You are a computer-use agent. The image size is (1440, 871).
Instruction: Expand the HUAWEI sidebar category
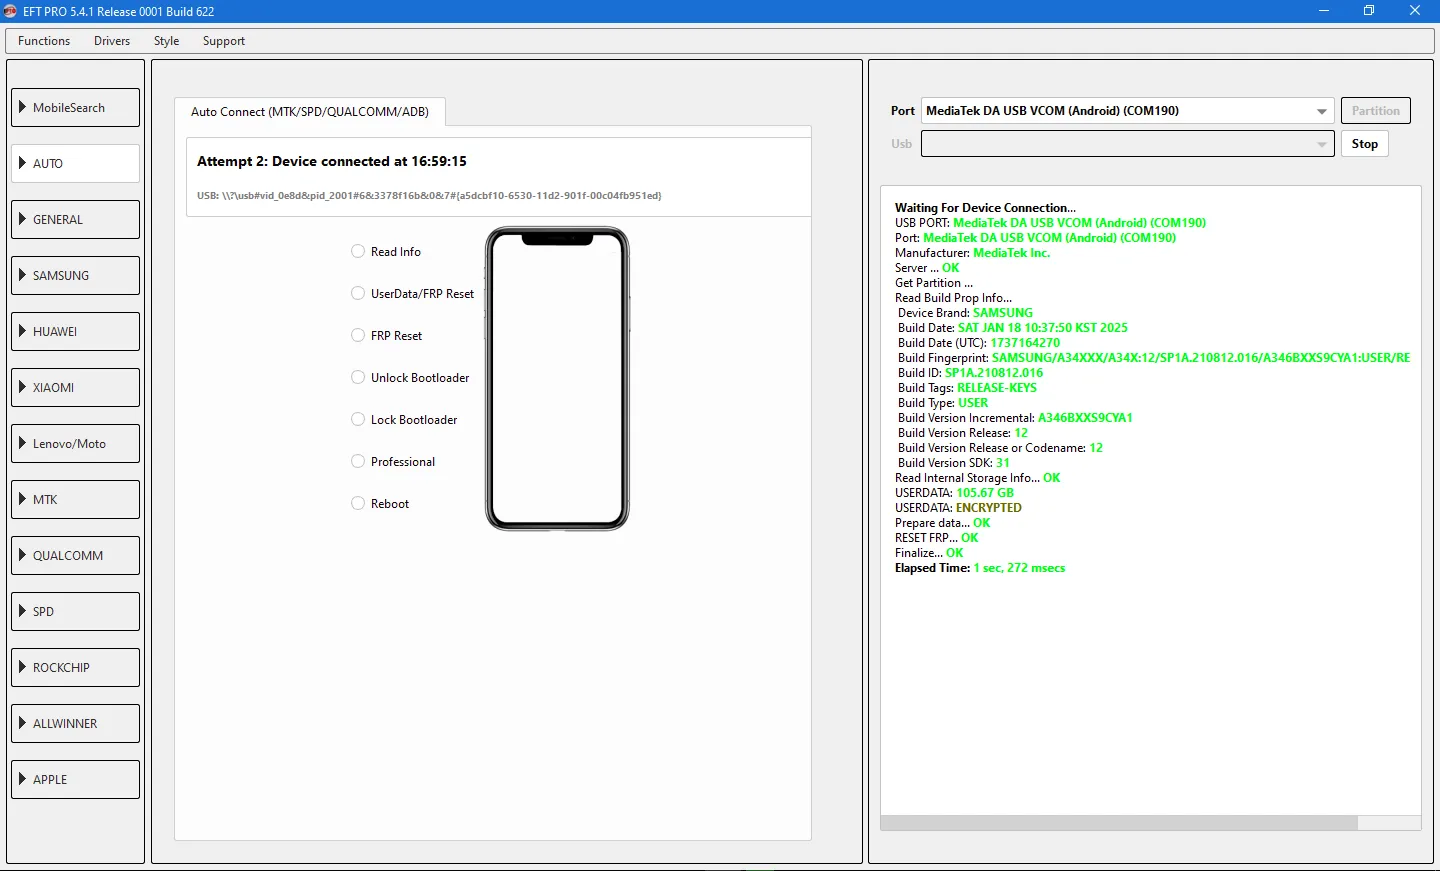pyautogui.click(x=76, y=332)
